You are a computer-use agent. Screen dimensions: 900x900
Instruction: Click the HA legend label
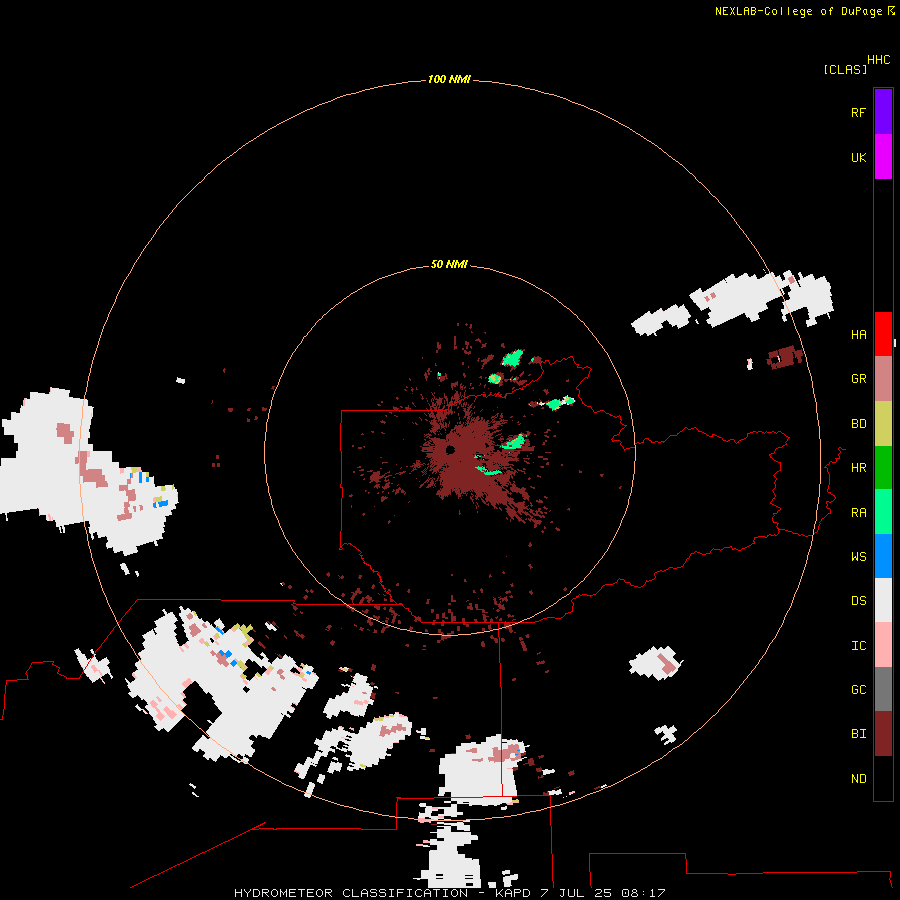pos(858,335)
